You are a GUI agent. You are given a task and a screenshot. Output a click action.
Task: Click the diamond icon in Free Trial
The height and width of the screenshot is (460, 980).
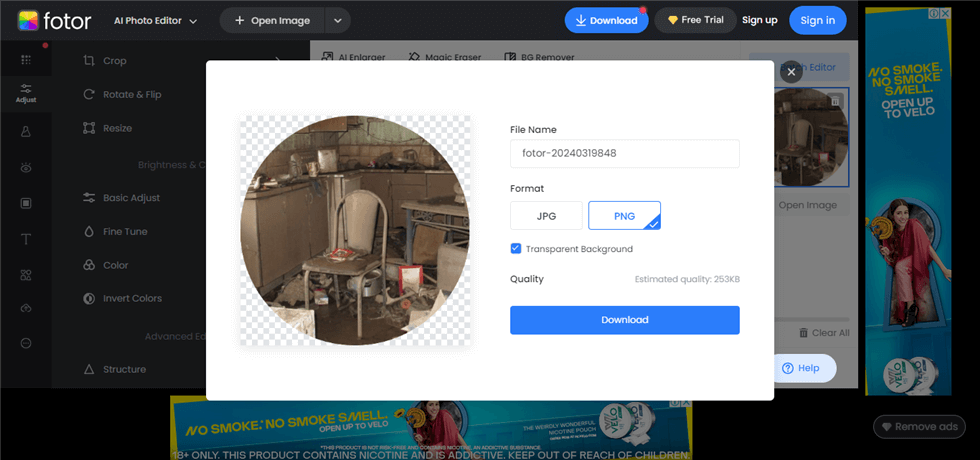pos(672,20)
